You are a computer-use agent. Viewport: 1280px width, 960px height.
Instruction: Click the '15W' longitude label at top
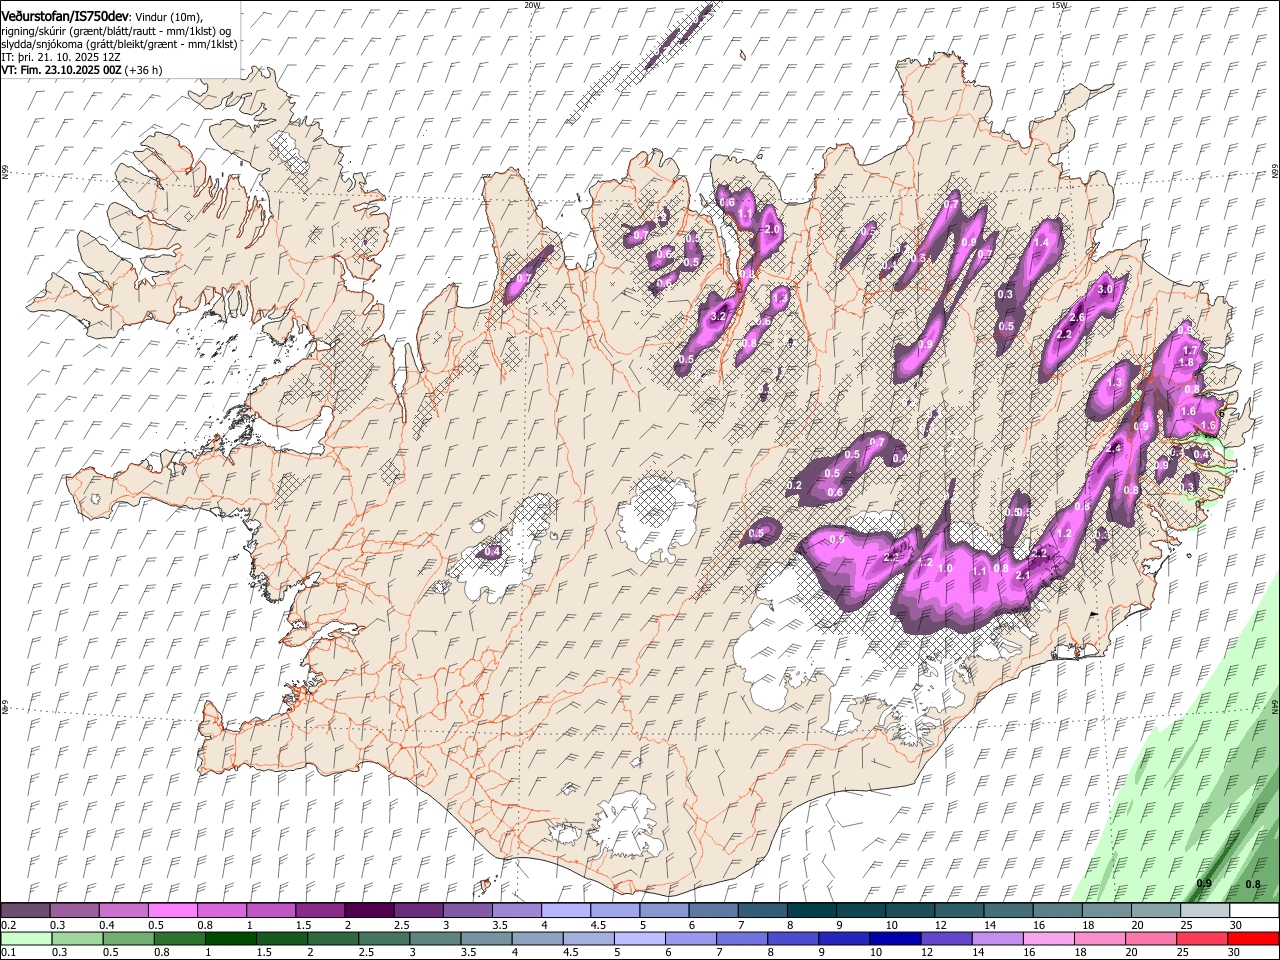(x=1059, y=5)
